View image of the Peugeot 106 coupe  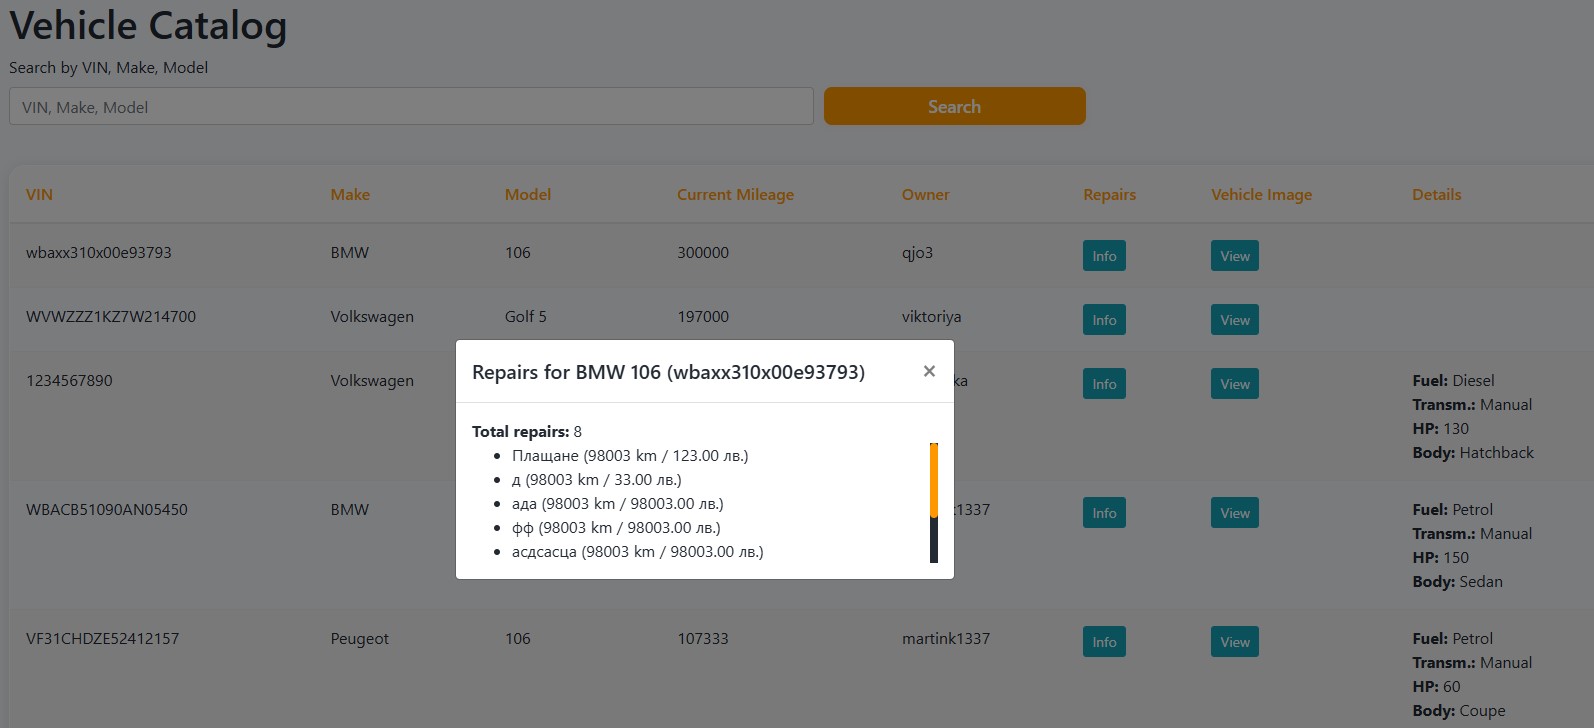click(1234, 642)
